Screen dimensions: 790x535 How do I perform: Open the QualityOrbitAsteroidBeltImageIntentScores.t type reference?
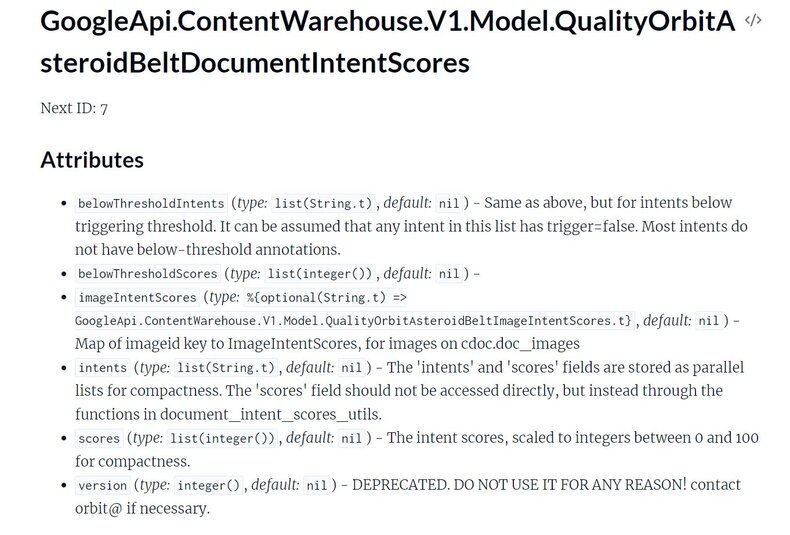[x=355, y=320]
